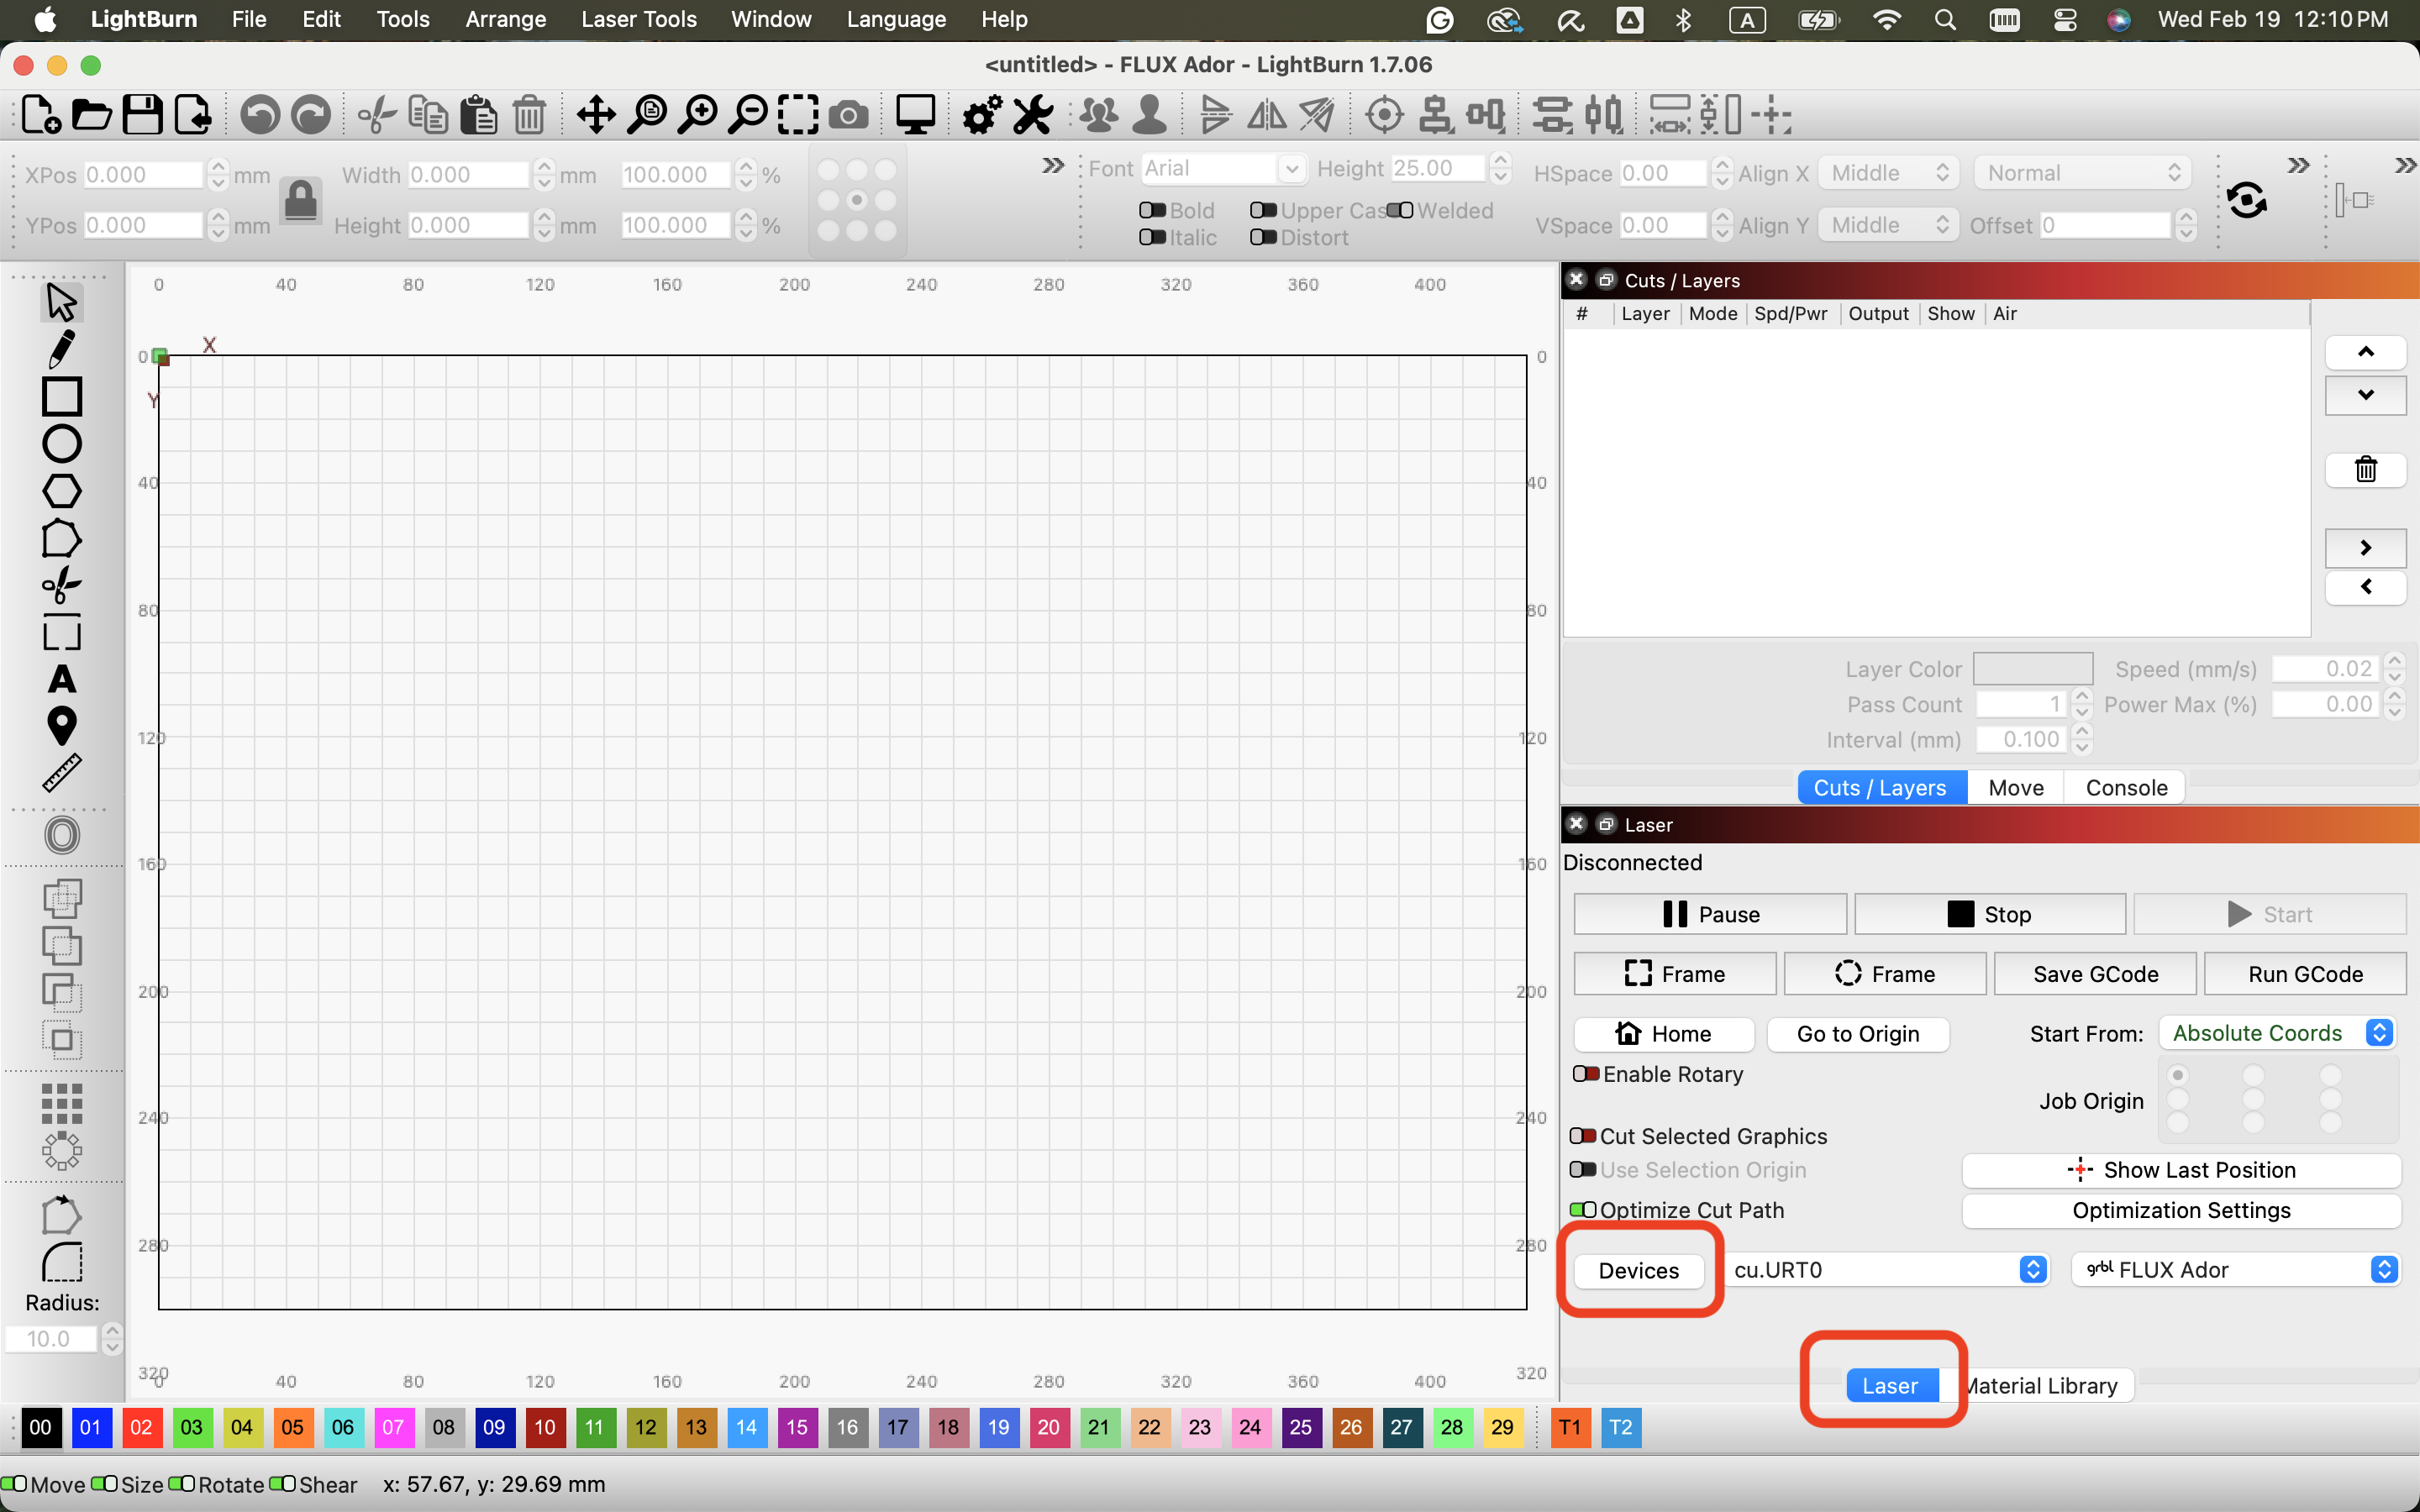Toggle the Bold font switch
This screenshot has height=1512, width=2420.
(x=1152, y=210)
